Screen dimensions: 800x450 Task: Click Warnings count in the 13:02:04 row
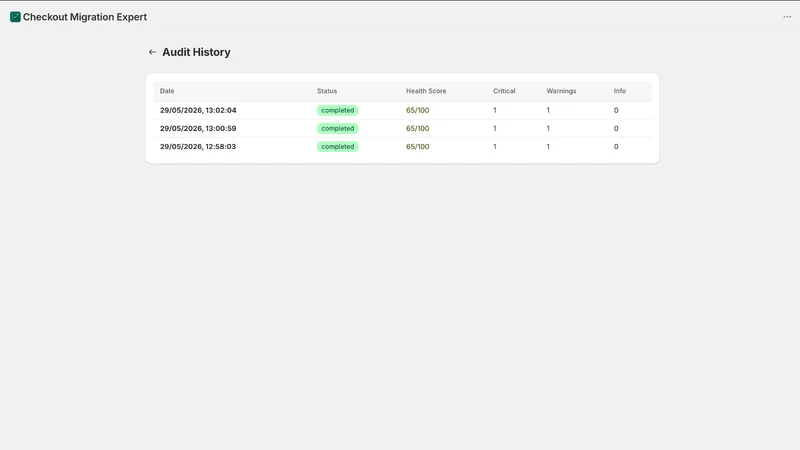click(548, 110)
